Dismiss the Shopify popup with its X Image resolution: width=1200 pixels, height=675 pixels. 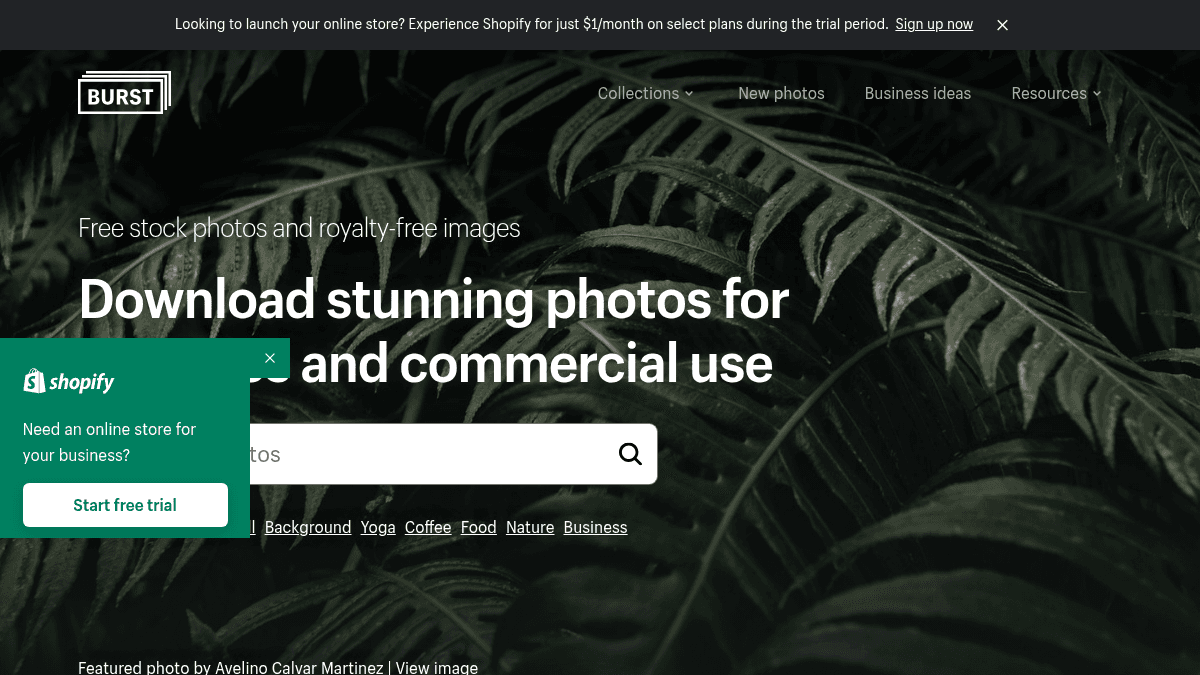pos(270,358)
